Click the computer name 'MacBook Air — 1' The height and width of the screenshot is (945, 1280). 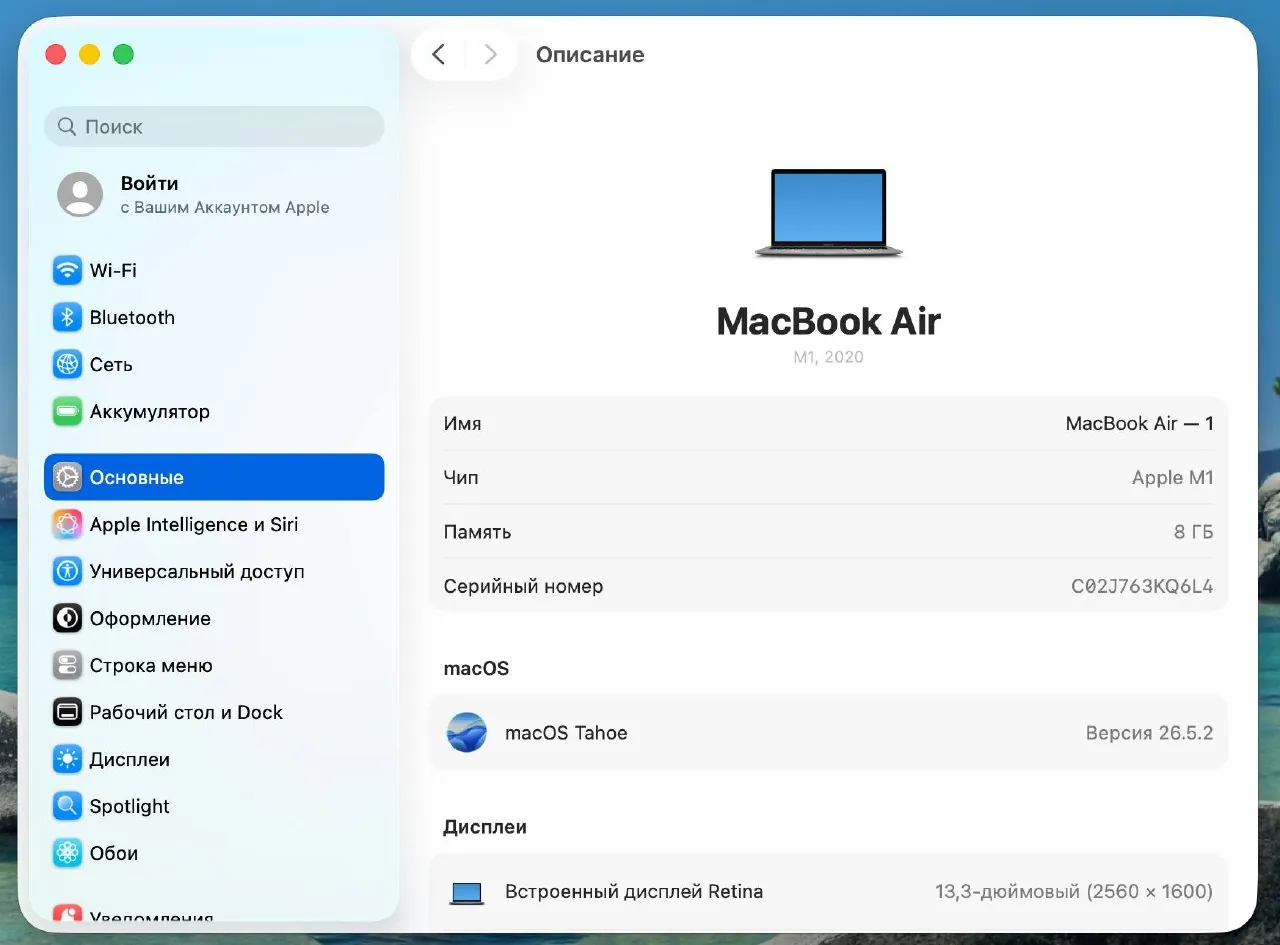coord(1139,424)
